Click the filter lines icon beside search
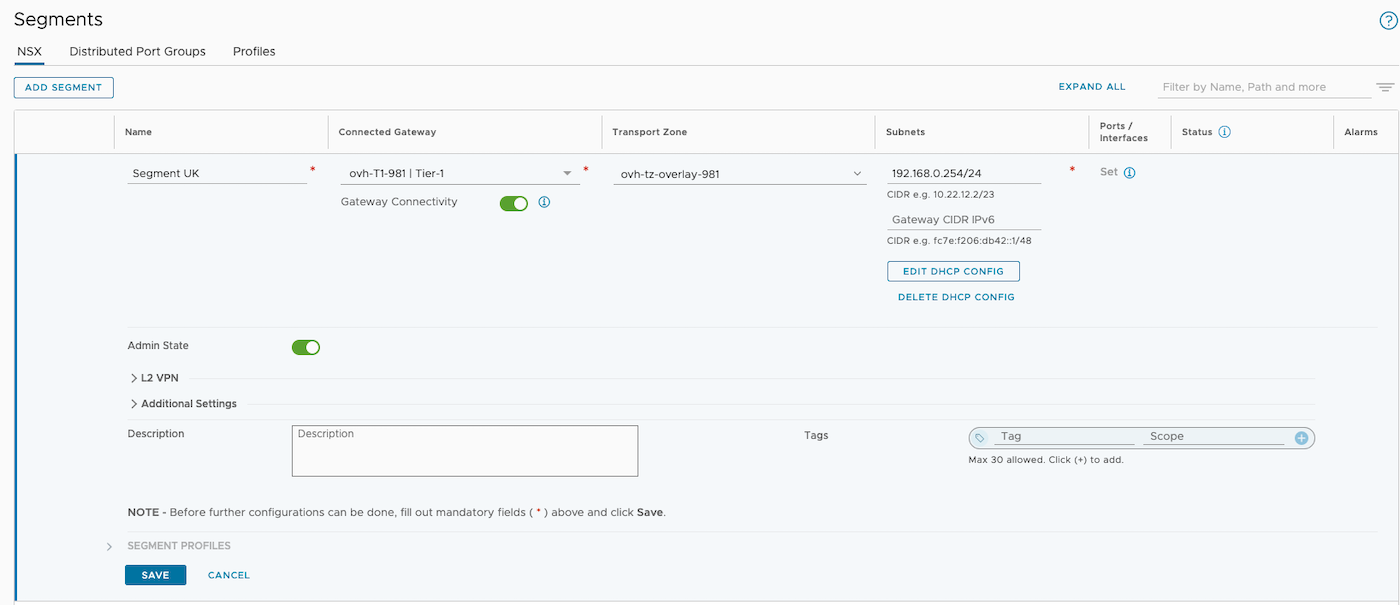1400x605 pixels. 1385,87
